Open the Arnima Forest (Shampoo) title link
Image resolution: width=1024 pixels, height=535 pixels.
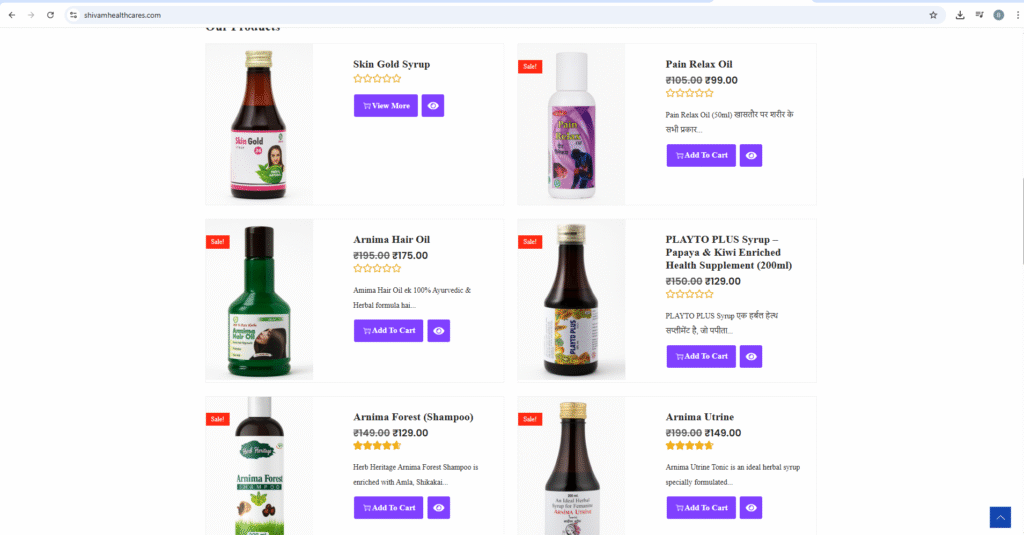pos(413,417)
